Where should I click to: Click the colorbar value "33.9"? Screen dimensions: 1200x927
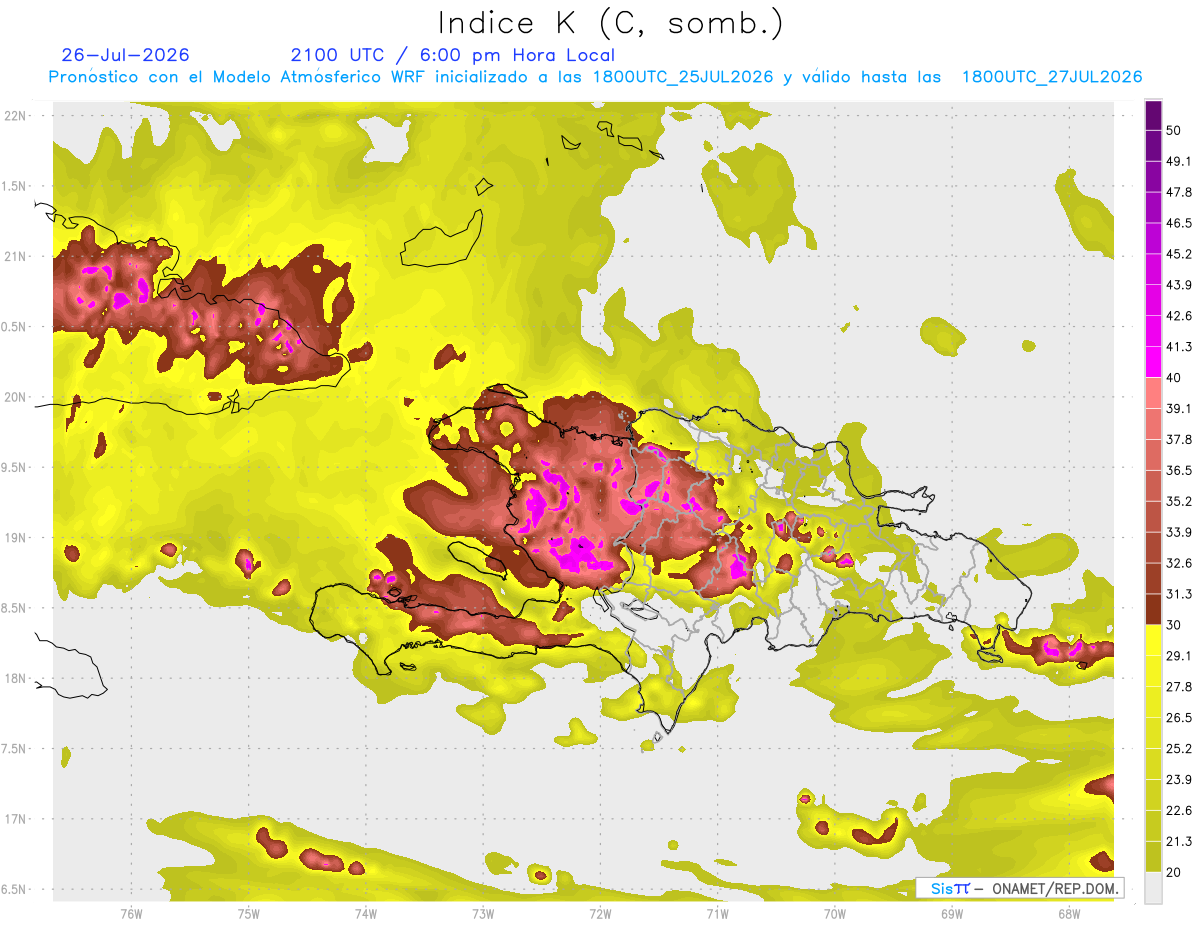click(x=1180, y=532)
